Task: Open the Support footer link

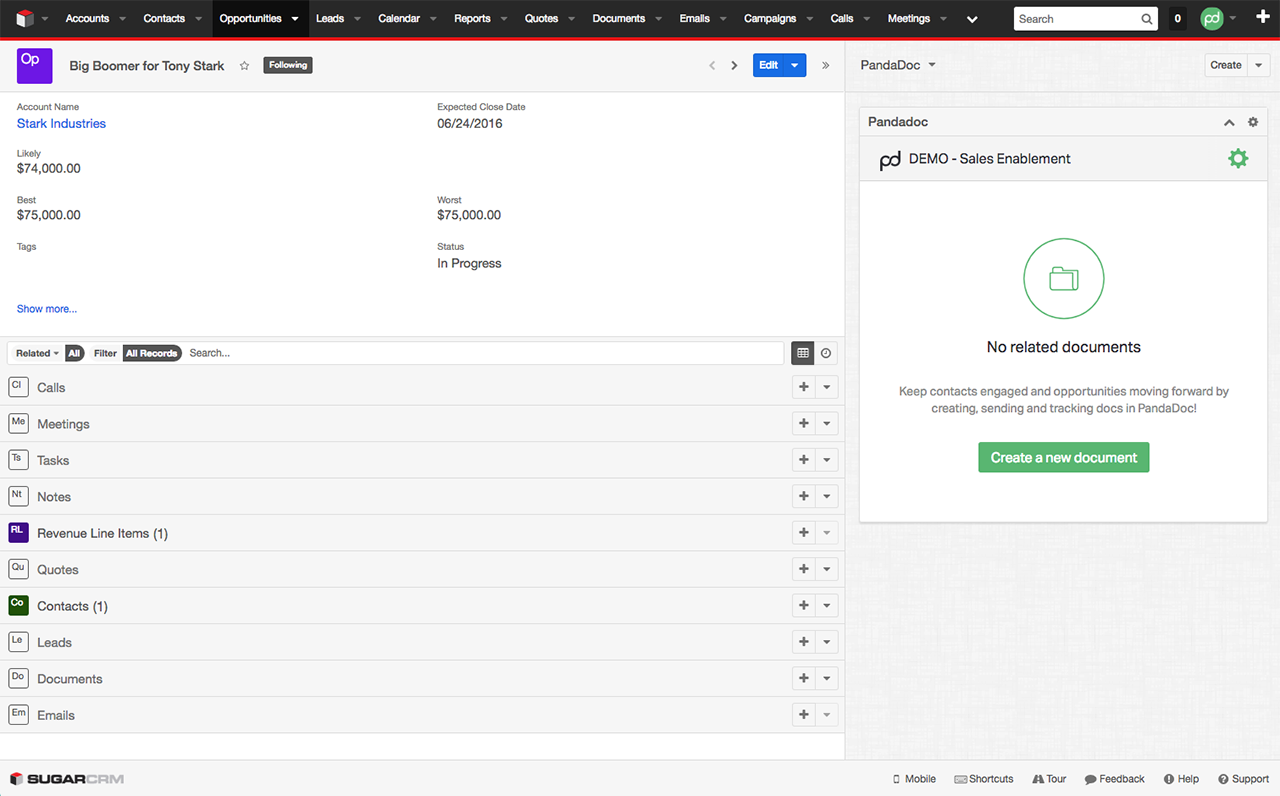Action: click(1243, 779)
